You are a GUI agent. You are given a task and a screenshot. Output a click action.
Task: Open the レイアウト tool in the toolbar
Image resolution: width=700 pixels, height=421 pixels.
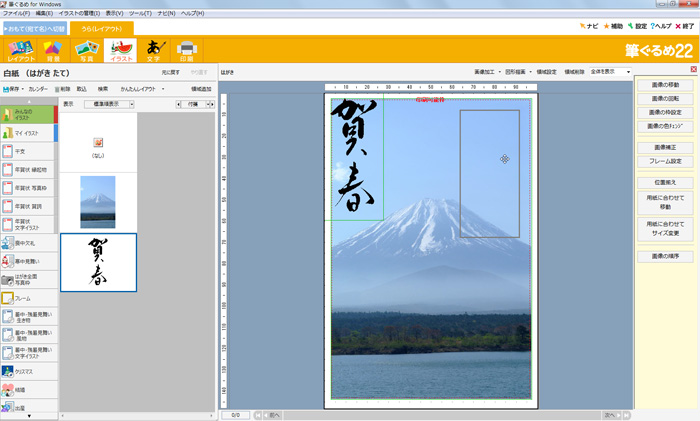tap(20, 49)
